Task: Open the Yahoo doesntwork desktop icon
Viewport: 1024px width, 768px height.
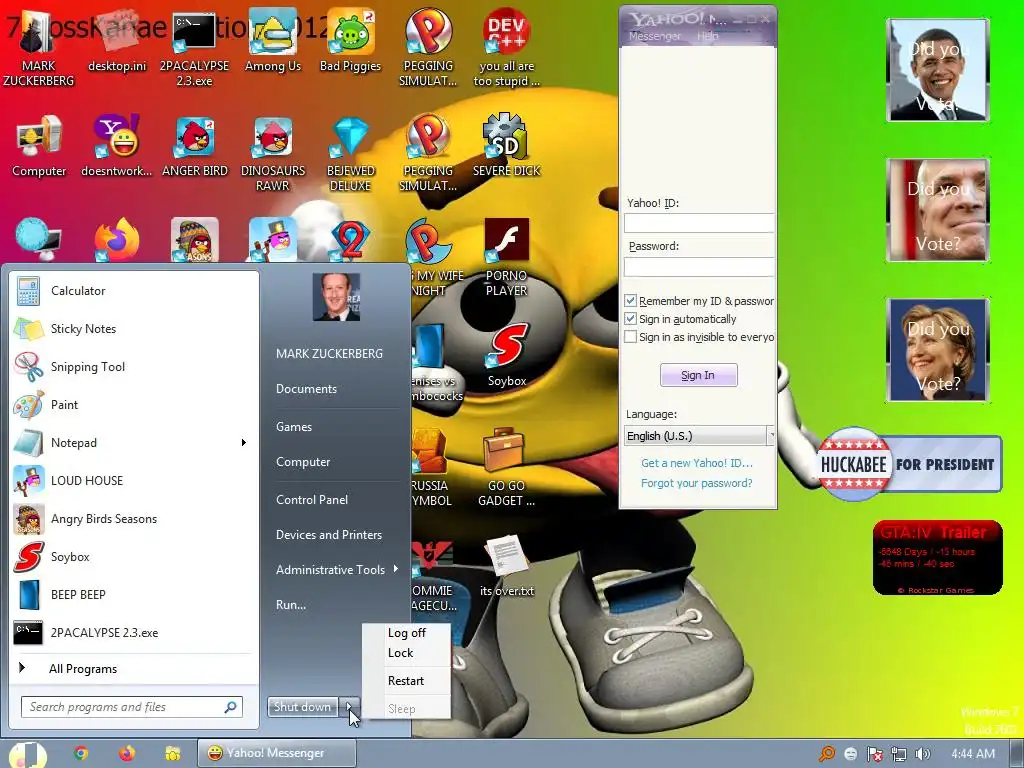Action: pyautogui.click(x=118, y=146)
